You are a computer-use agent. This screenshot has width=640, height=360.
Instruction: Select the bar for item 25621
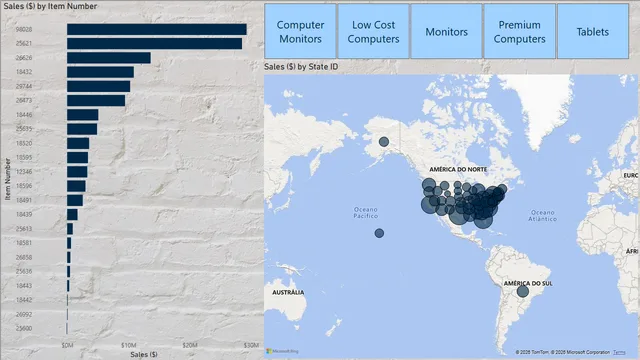click(x=155, y=43)
